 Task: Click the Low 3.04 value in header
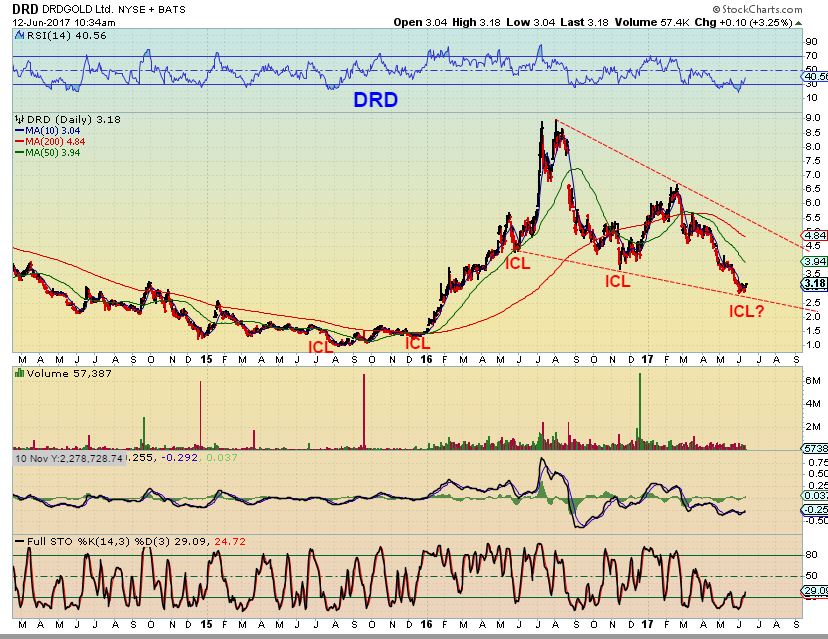click(531, 23)
